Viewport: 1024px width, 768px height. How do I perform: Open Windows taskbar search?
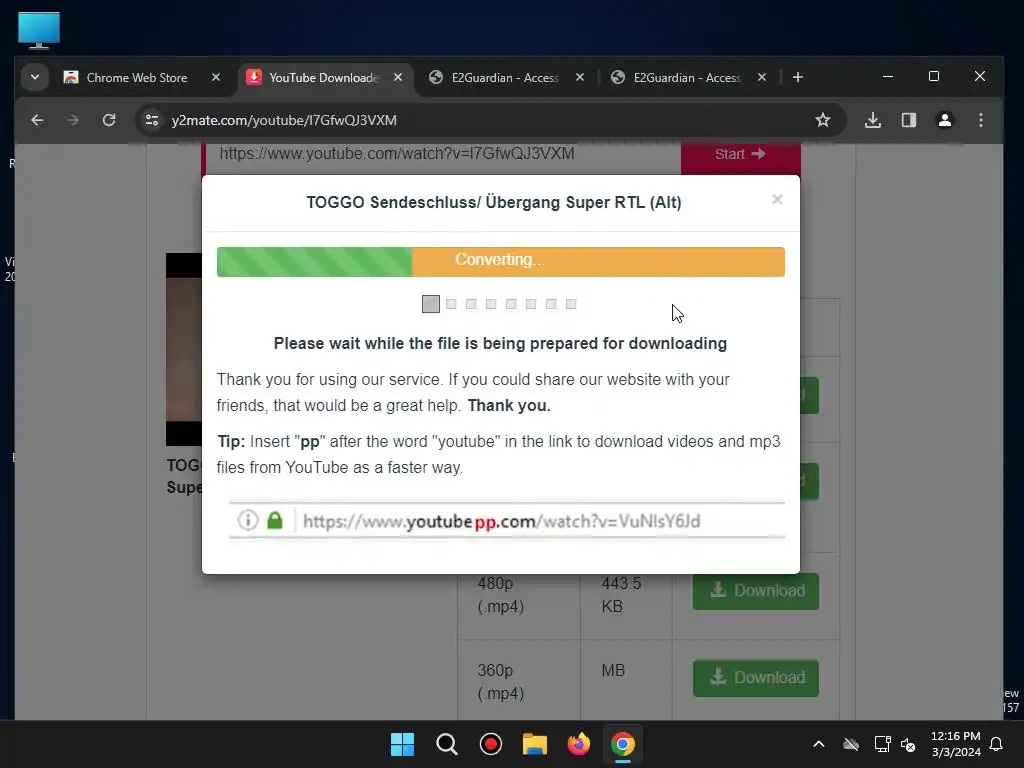447,744
